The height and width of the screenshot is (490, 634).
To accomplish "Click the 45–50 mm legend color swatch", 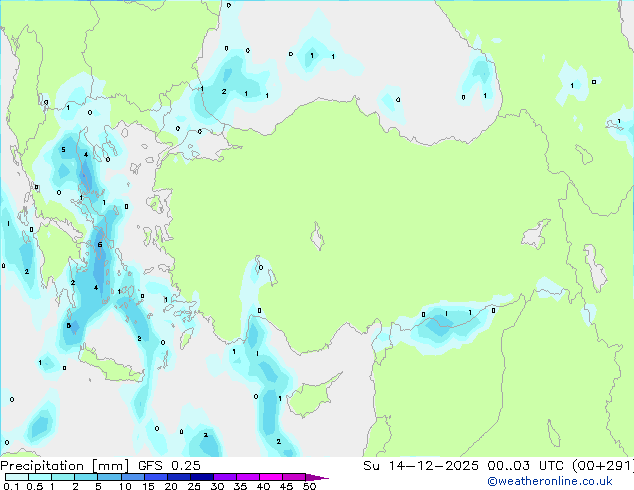I will [x=294, y=477].
